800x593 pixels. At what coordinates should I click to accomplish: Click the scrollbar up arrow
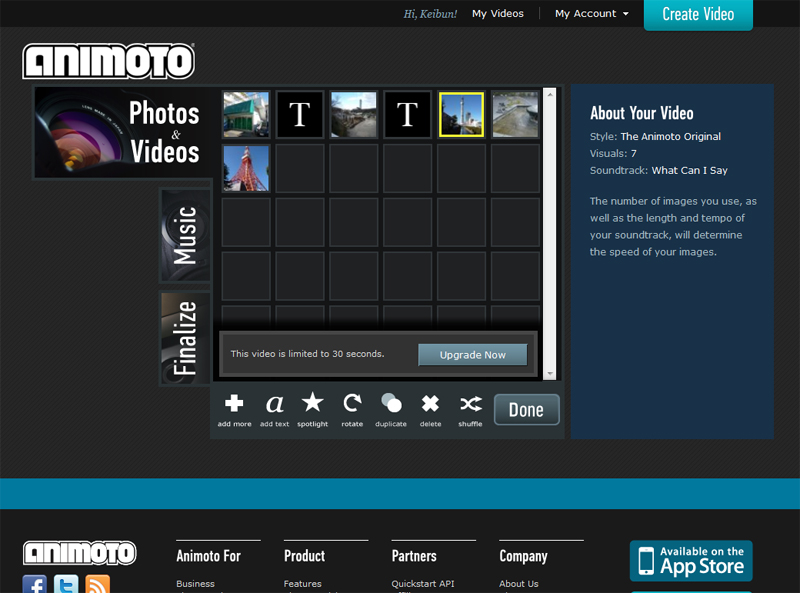tap(549, 94)
